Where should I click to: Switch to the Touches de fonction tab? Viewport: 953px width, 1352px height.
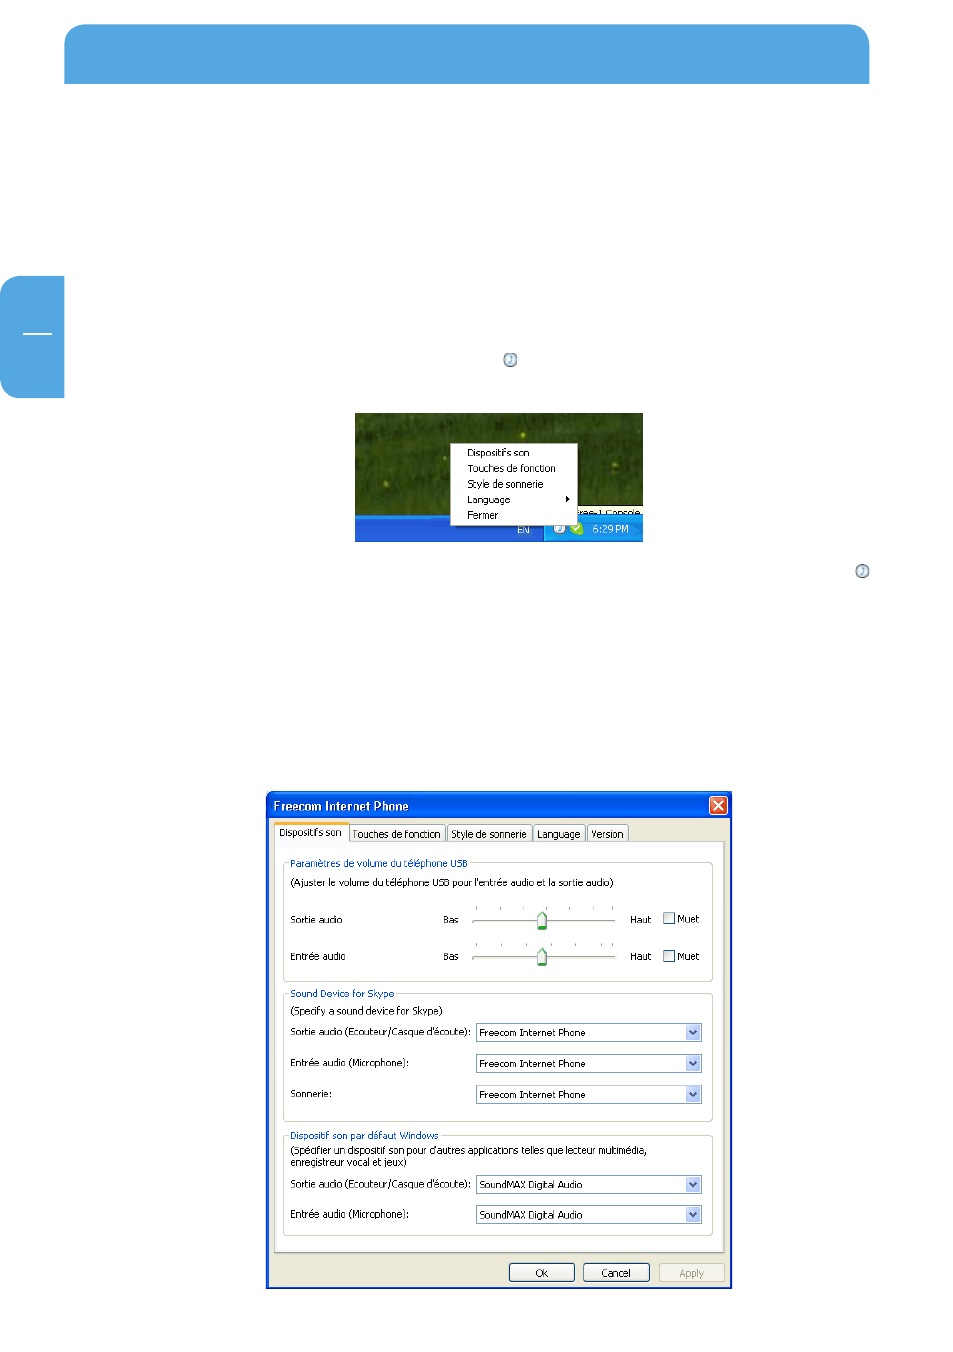(396, 834)
